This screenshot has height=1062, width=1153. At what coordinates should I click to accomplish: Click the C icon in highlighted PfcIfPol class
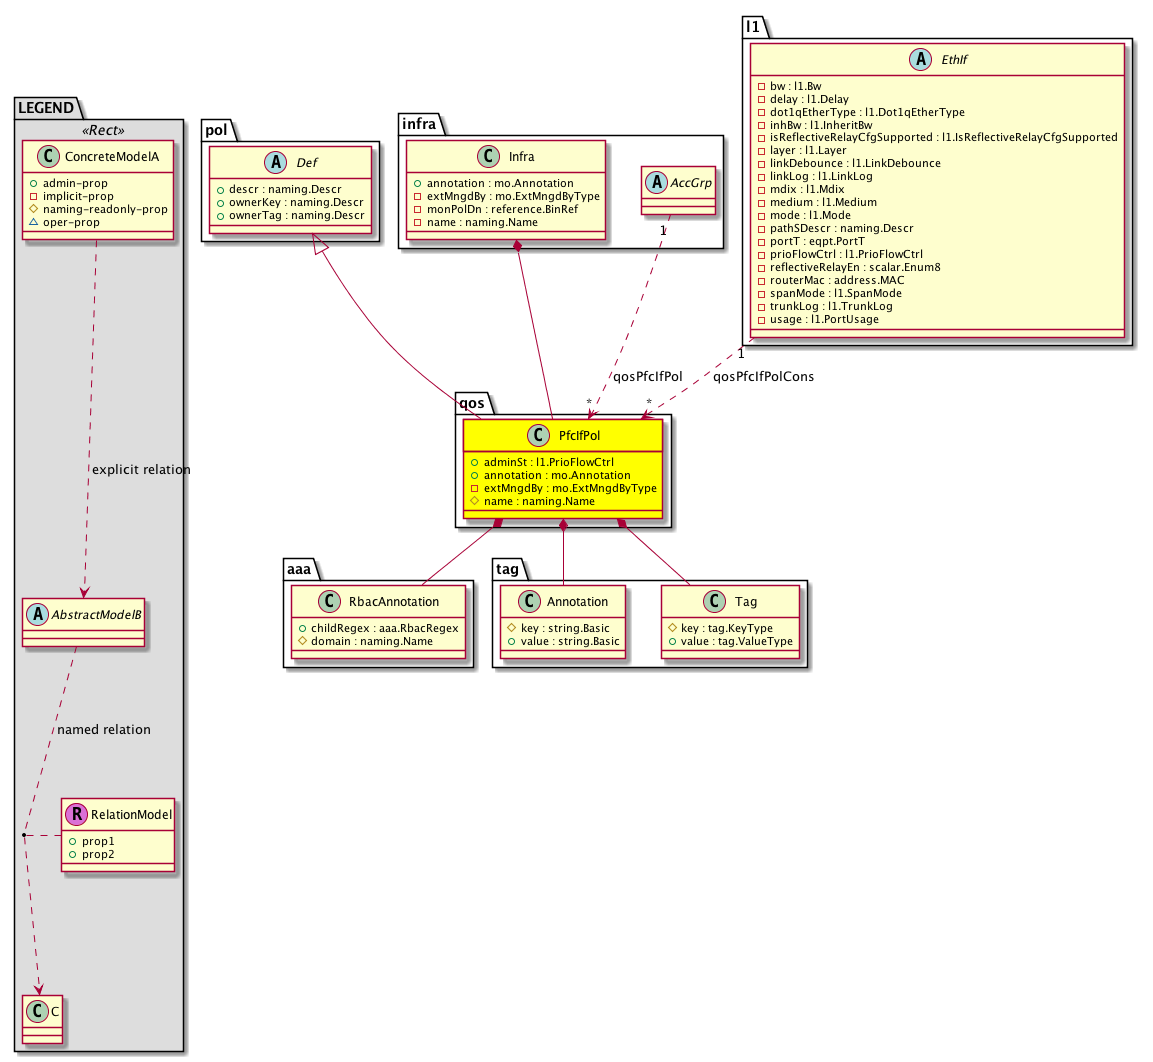click(x=538, y=436)
